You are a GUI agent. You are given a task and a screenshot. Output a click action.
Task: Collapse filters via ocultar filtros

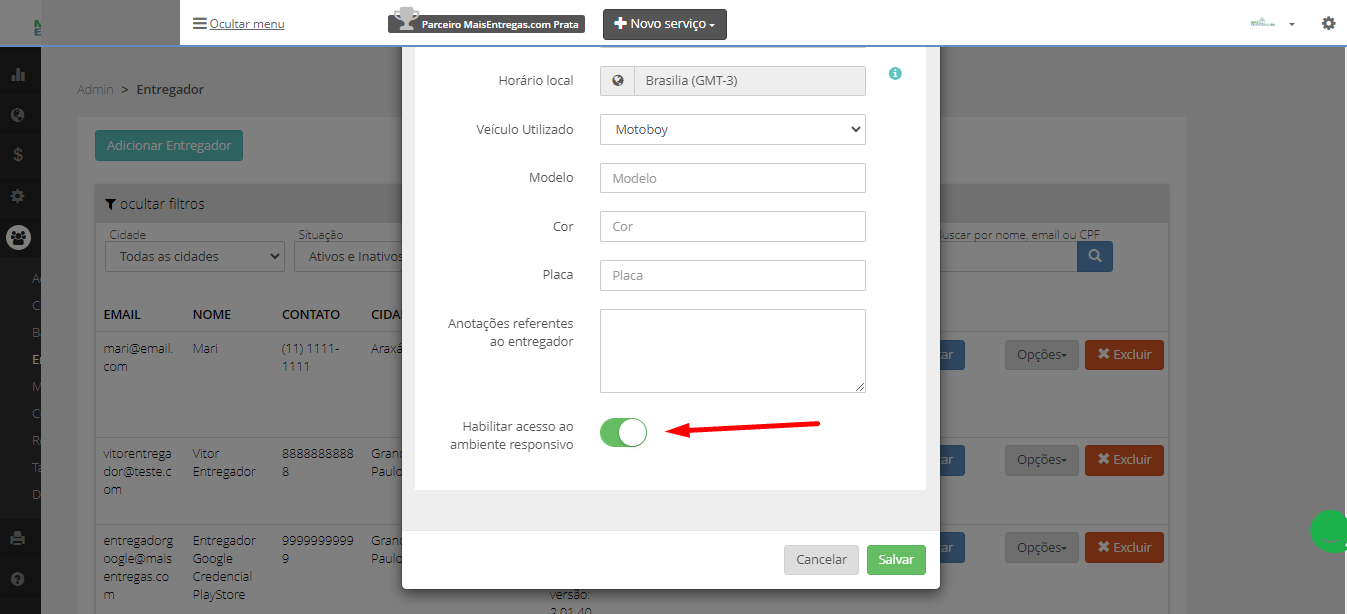pyautogui.click(x=155, y=204)
